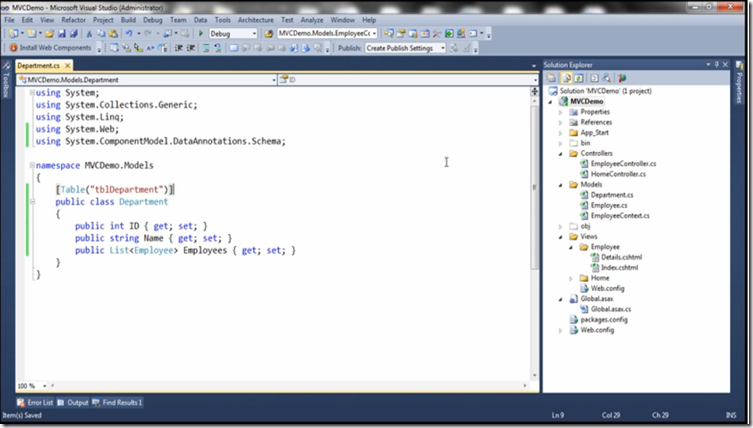Collapse the namespace MVCDemo.Models region
753x428 pixels.
pyautogui.click(x=32, y=165)
